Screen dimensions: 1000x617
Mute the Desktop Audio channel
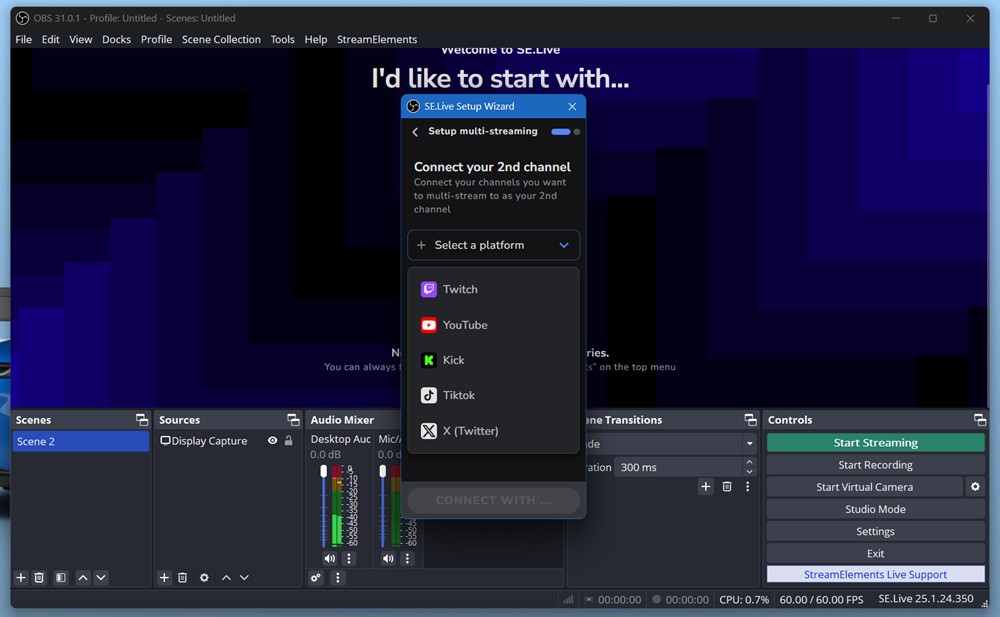[x=330, y=558]
